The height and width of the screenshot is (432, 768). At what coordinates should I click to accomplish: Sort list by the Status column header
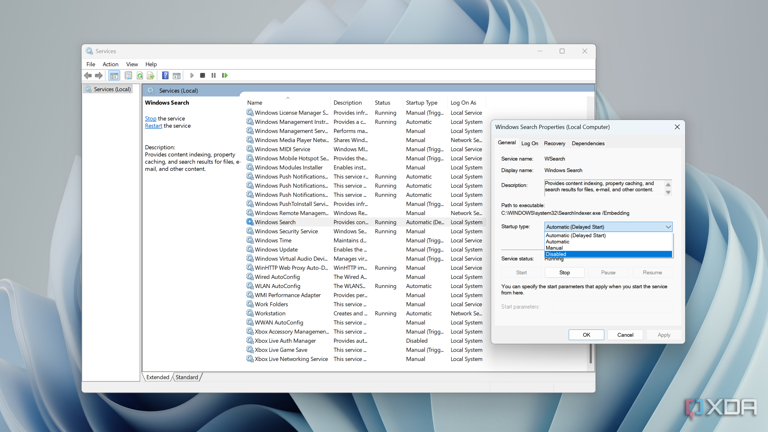(386, 102)
